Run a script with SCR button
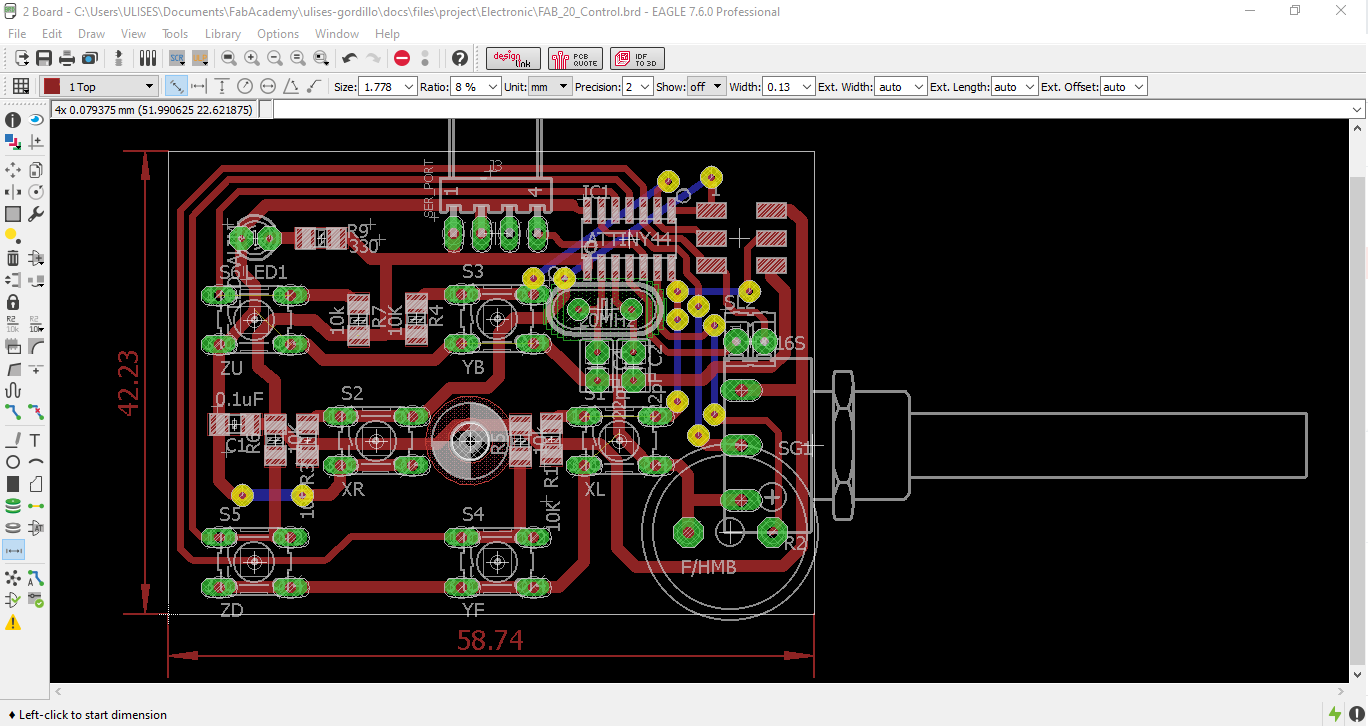Viewport: 1368px width, 726px height. (x=177, y=59)
